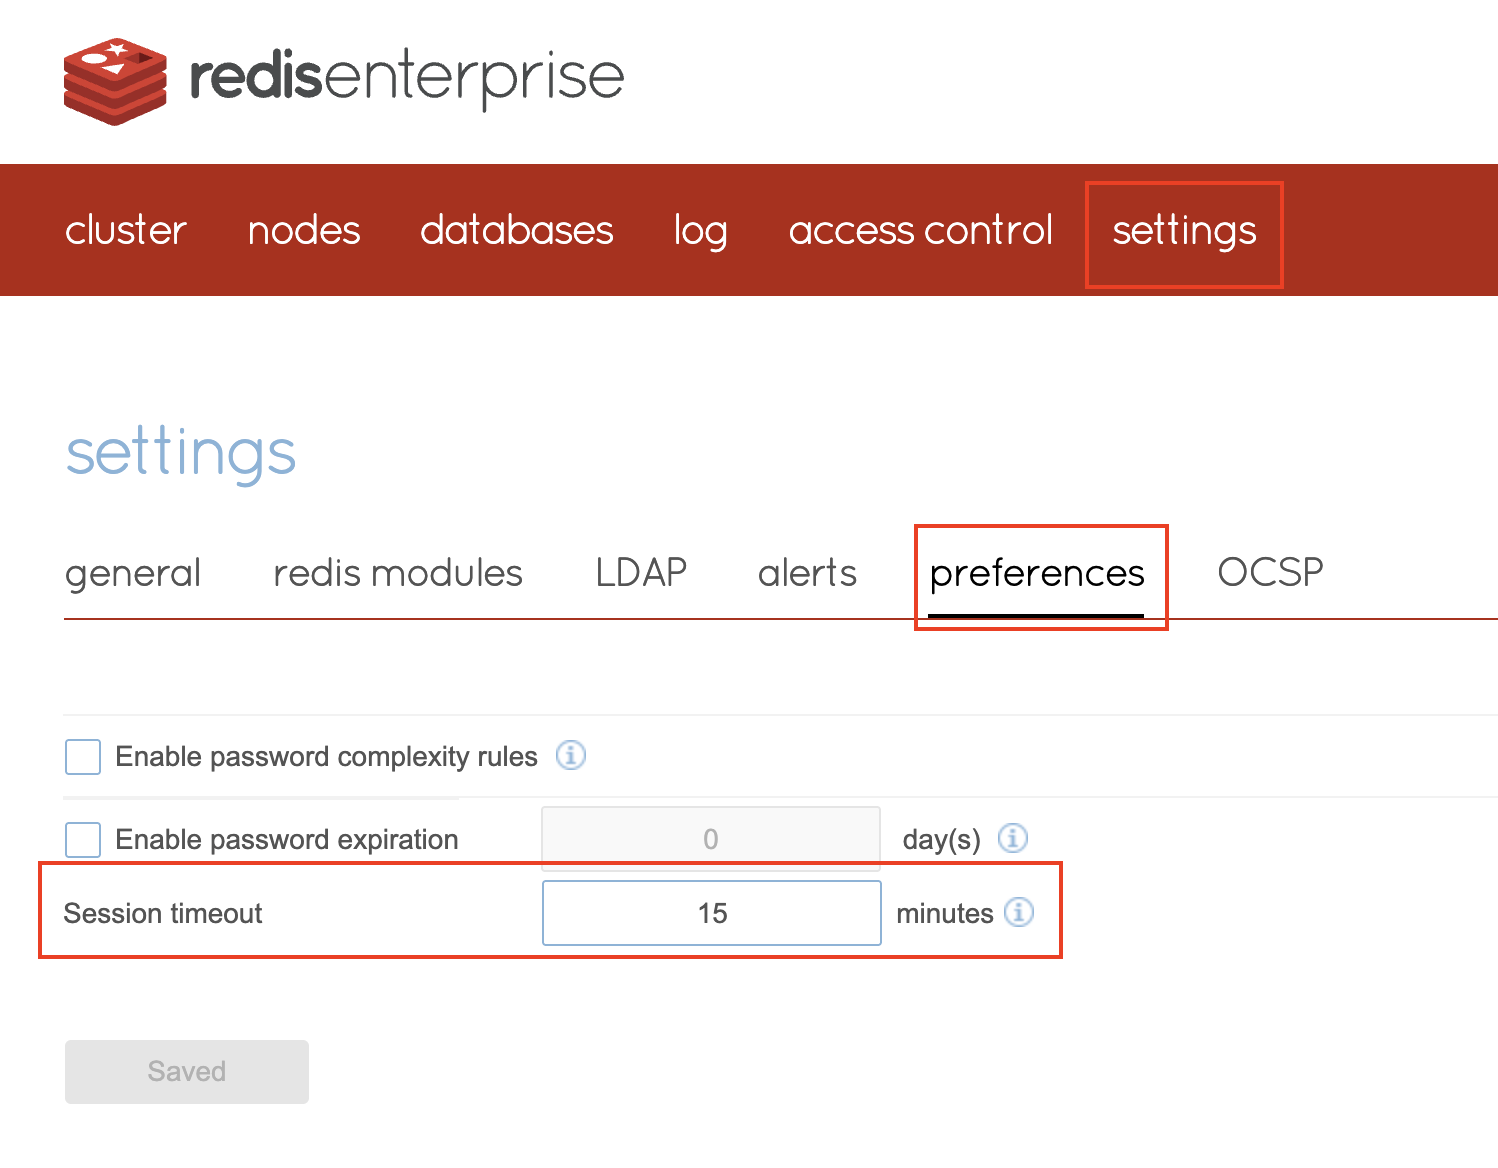The width and height of the screenshot is (1498, 1168).
Task: Open the nodes menu
Action: [304, 230]
